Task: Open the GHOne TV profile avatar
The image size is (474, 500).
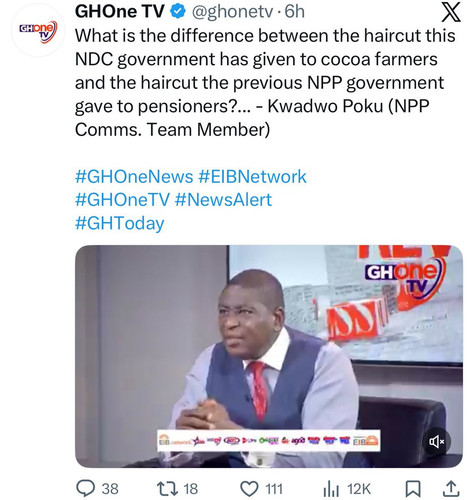Action: 38,31
